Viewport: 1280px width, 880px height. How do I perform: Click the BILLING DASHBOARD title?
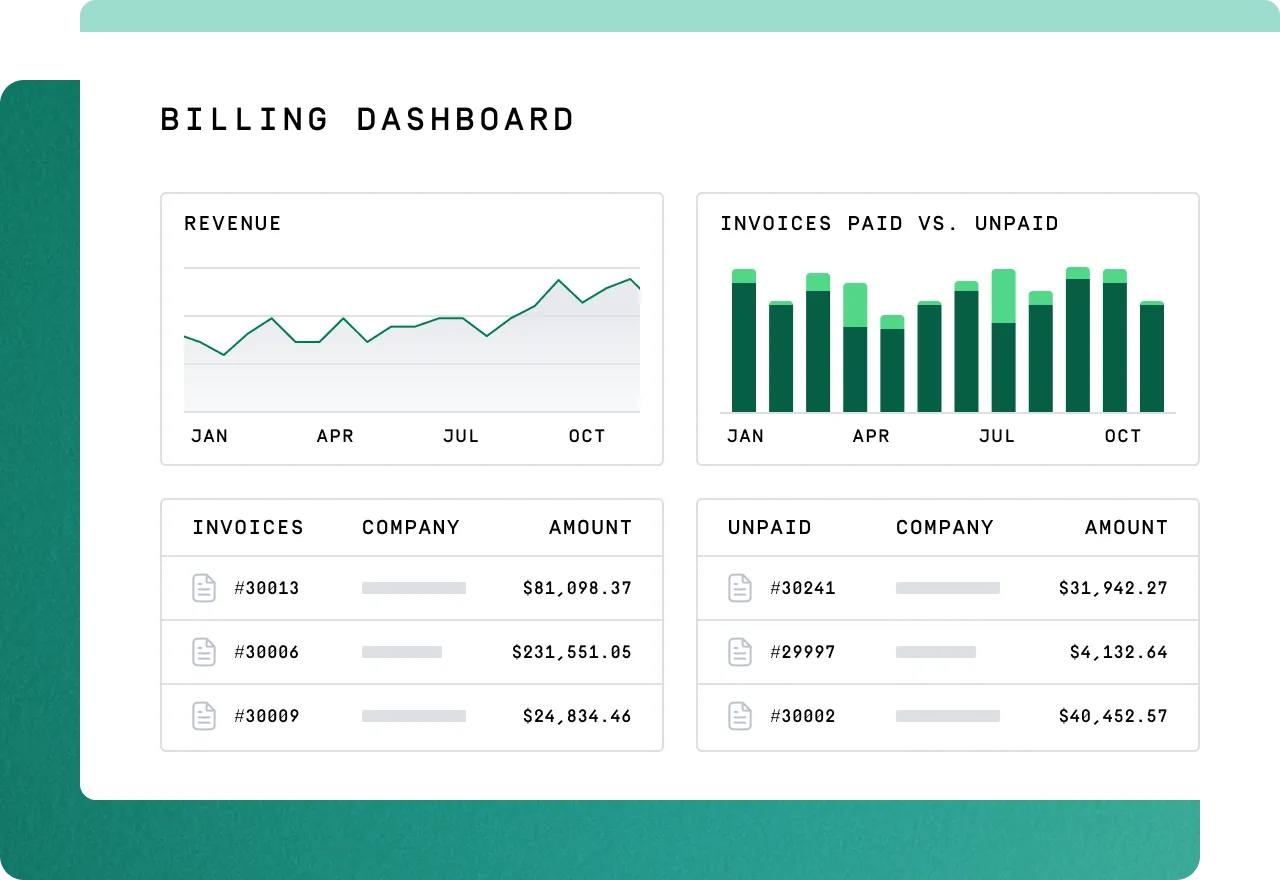pyautogui.click(x=367, y=119)
